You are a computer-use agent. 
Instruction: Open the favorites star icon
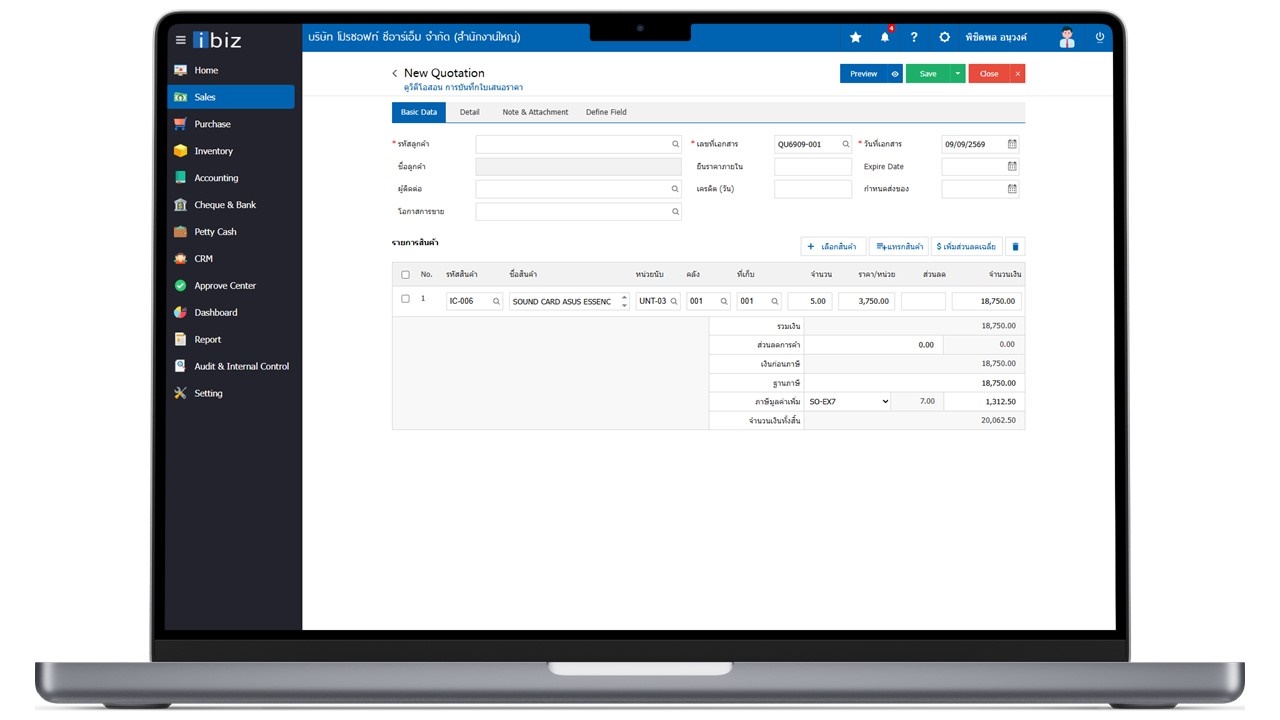pyautogui.click(x=855, y=37)
